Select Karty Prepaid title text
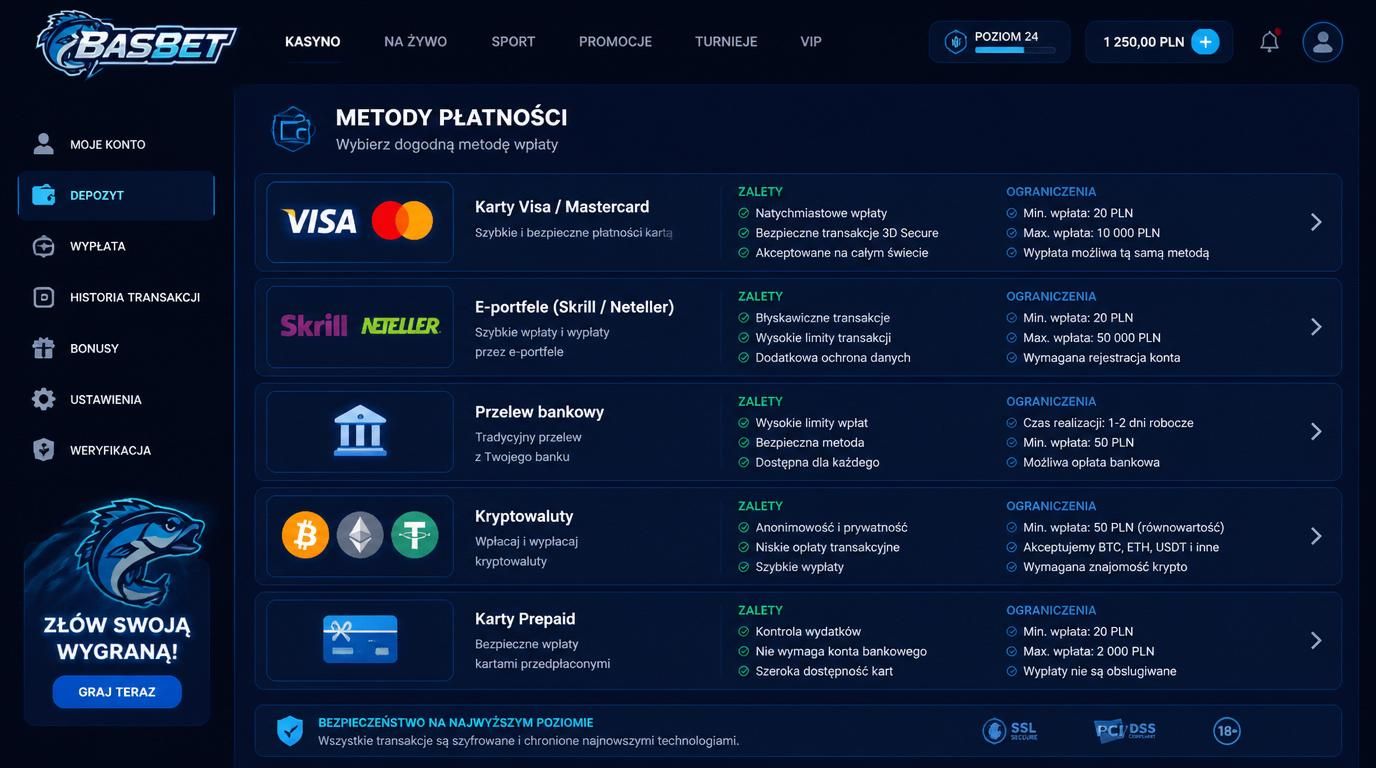 [525, 619]
